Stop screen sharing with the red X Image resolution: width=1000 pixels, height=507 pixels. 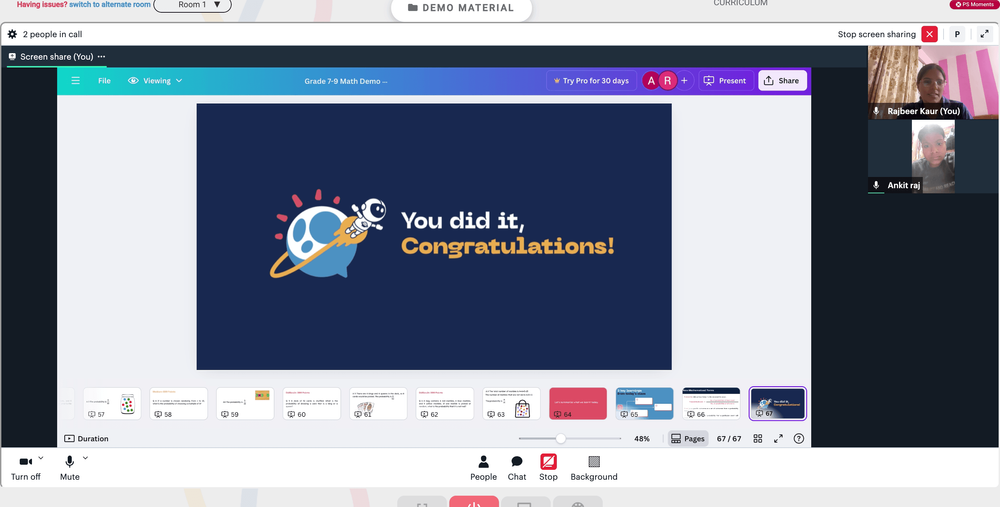coord(929,34)
